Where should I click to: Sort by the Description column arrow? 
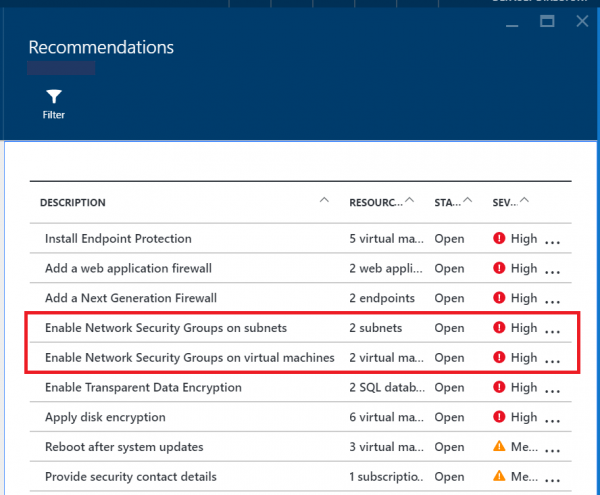323,201
